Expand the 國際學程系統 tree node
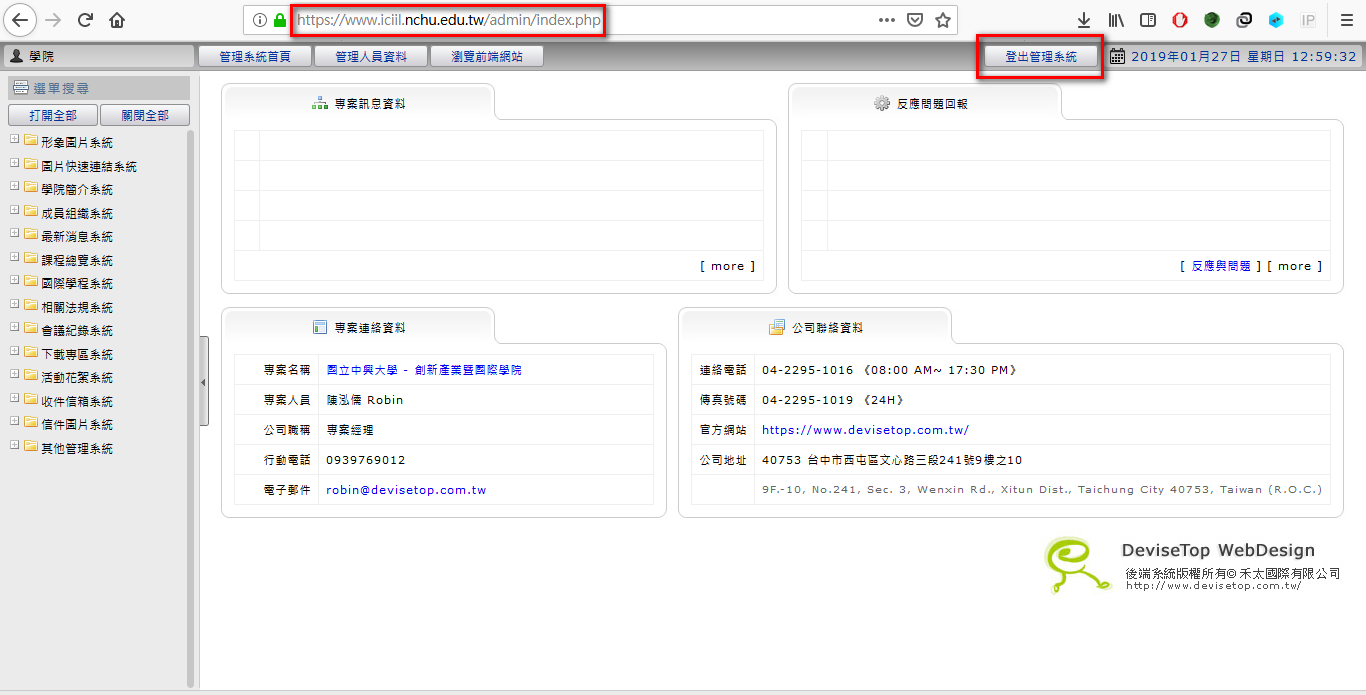This screenshot has width=1366, height=695. pos(14,283)
